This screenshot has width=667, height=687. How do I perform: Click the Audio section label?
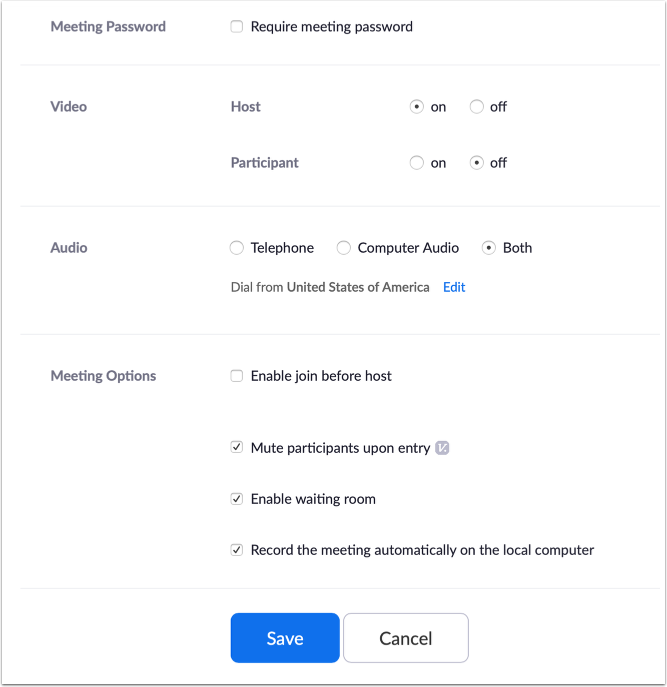[69, 248]
